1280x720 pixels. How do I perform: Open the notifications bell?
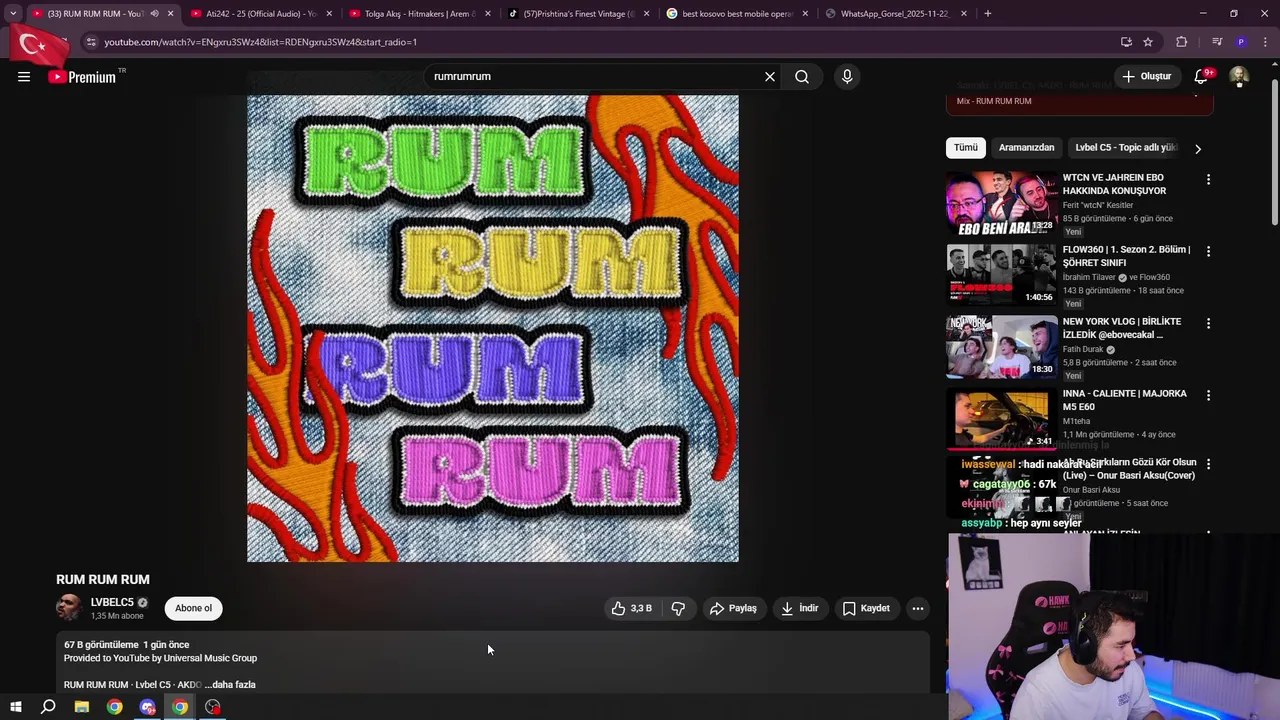(x=1202, y=77)
